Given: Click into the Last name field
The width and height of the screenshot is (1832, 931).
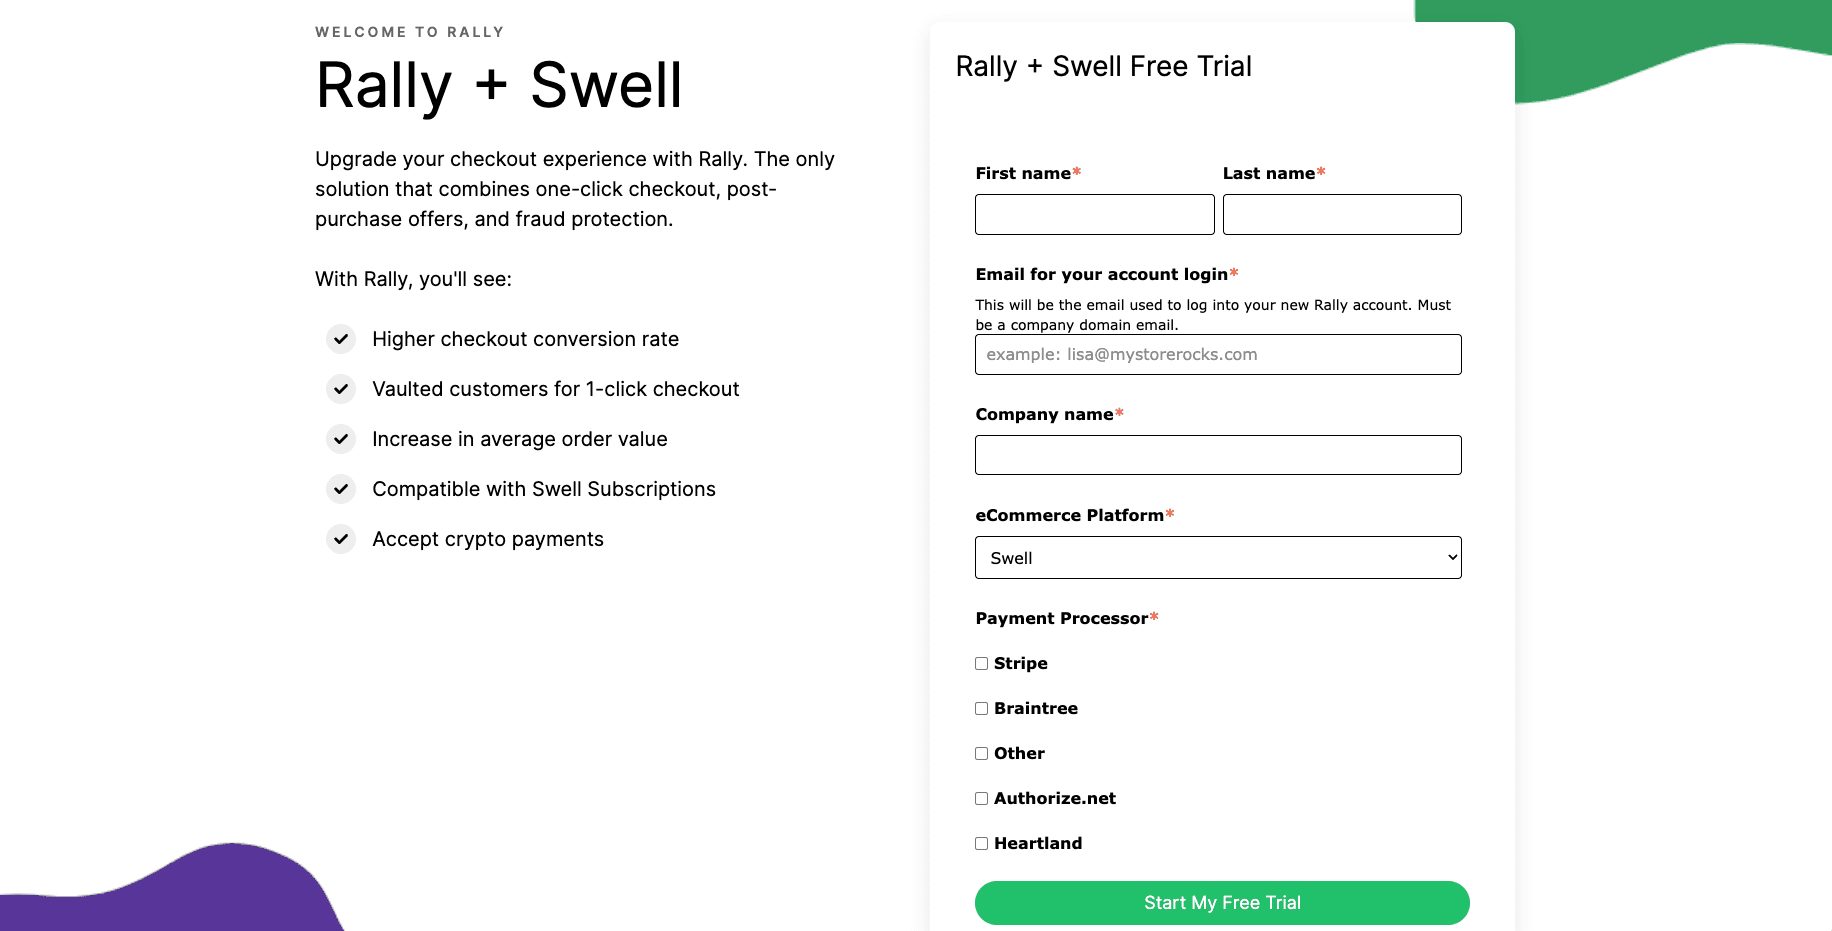Looking at the screenshot, I should tap(1342, 215).
